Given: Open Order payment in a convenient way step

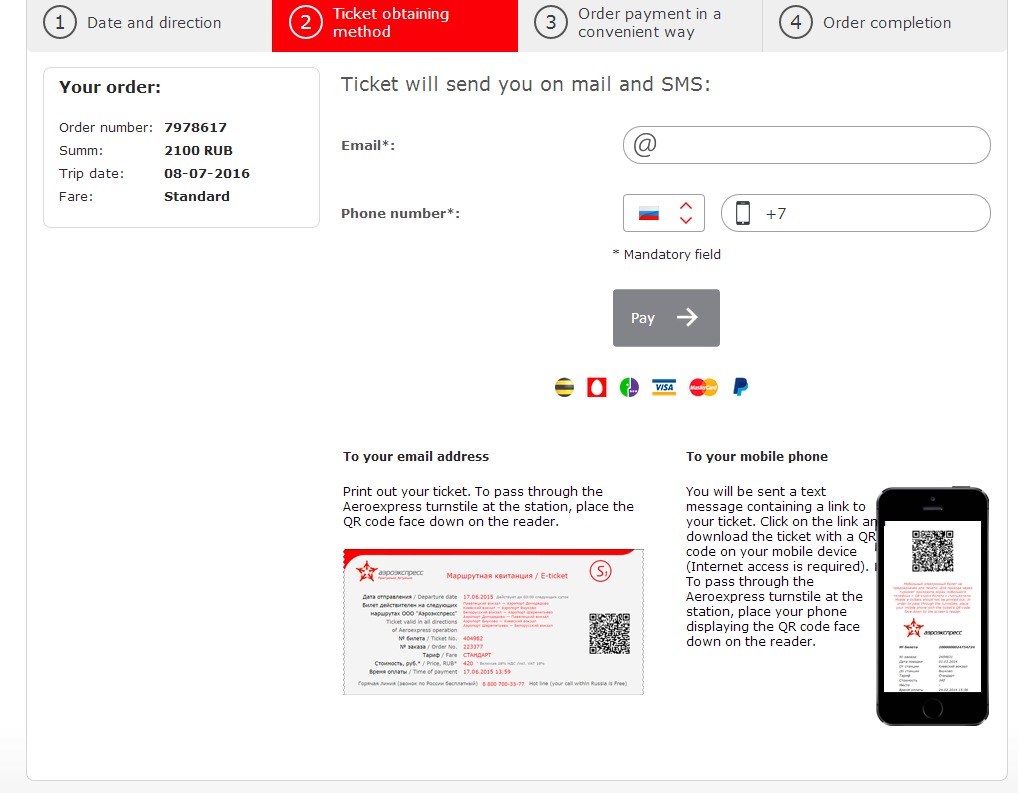Looking at the screenshot, I should (x=640, y=23).
